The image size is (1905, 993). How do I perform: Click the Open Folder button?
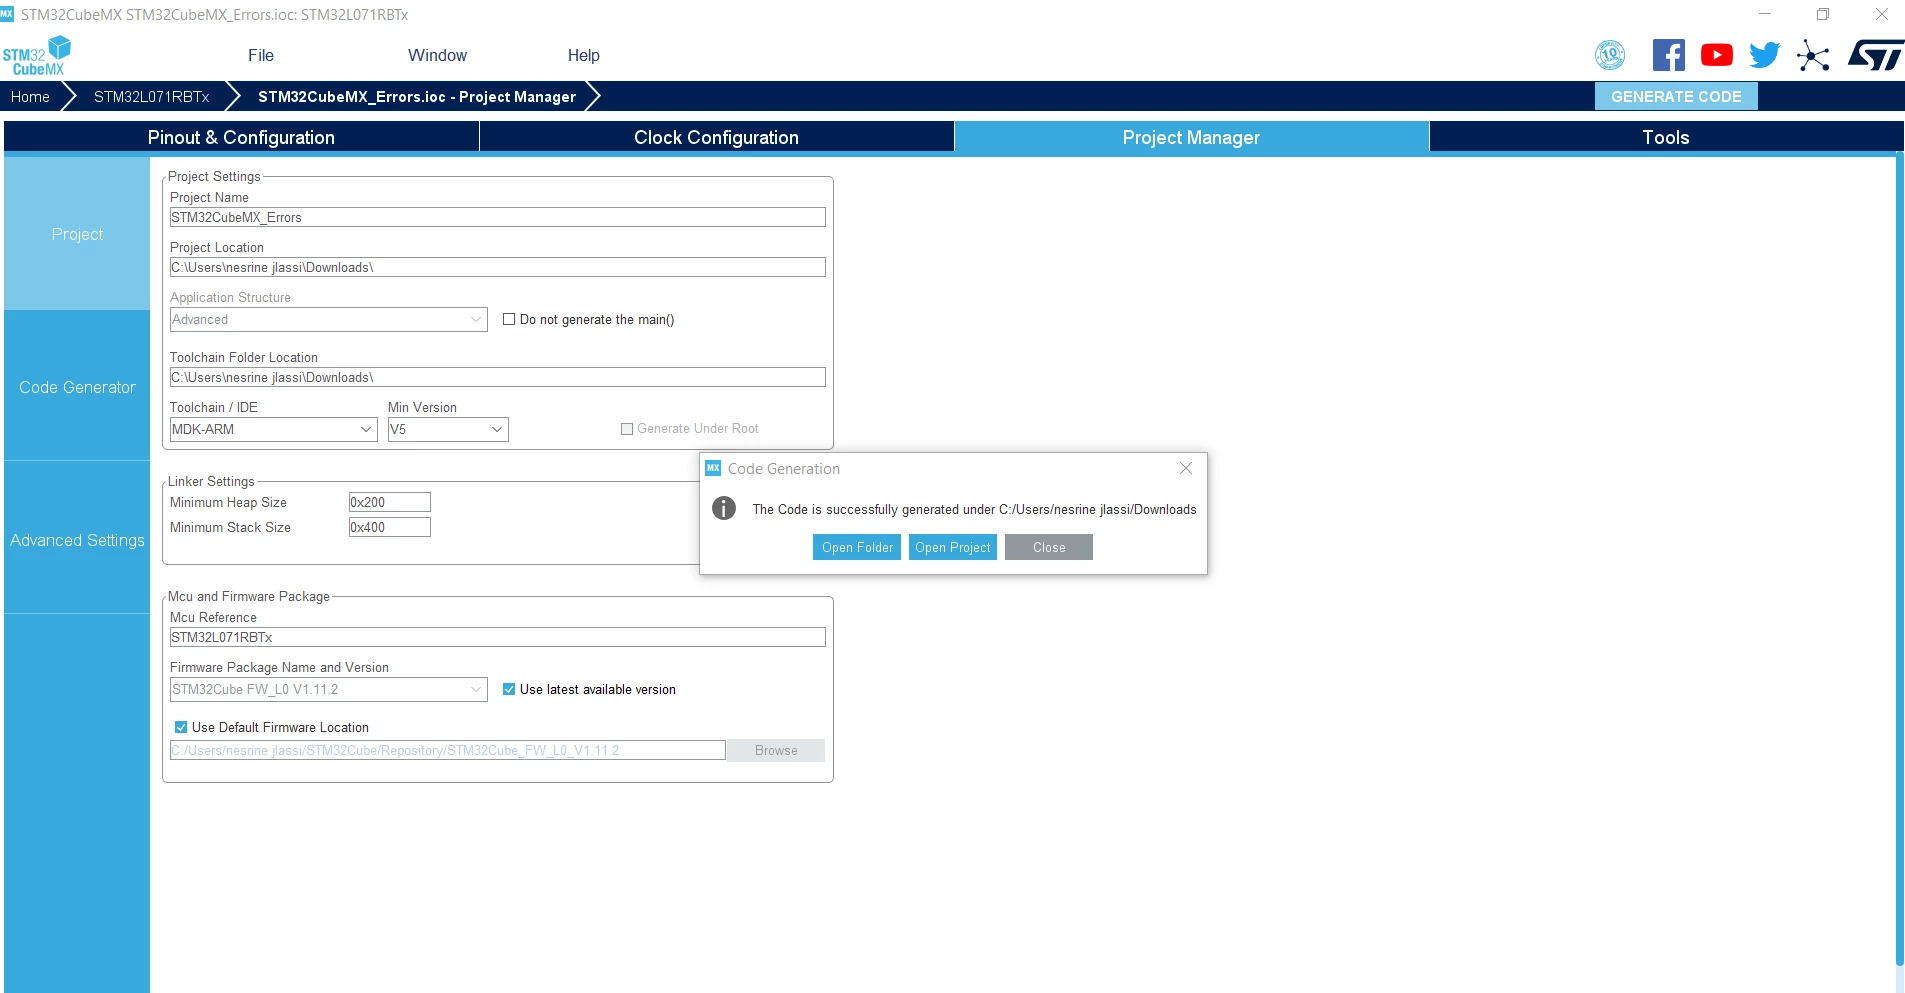click(857, 547)
